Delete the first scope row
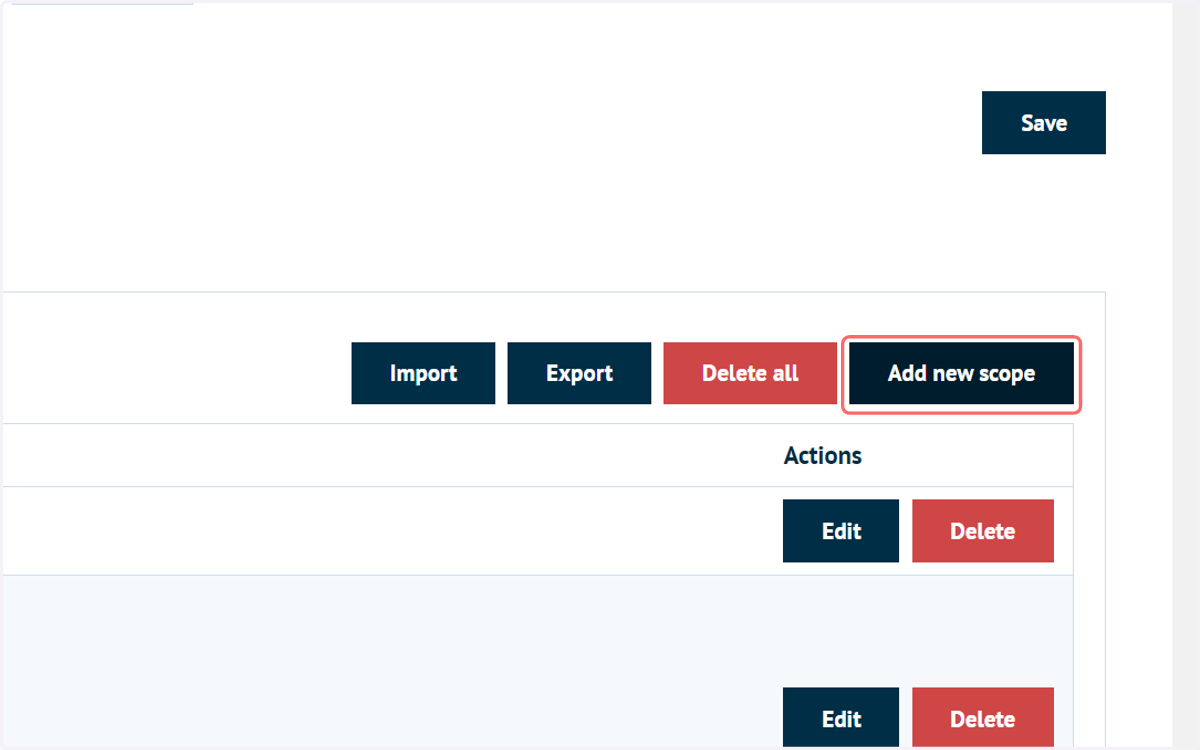Screen dimensions: 1200x750 click(x=983, y=531)
